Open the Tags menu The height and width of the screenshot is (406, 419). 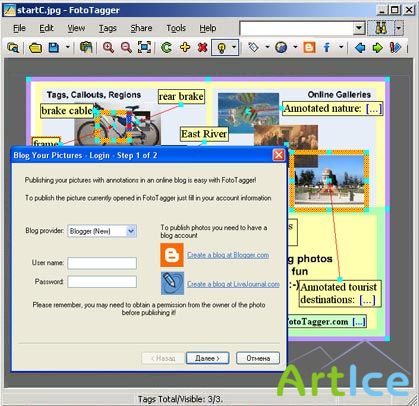point(107,28)
